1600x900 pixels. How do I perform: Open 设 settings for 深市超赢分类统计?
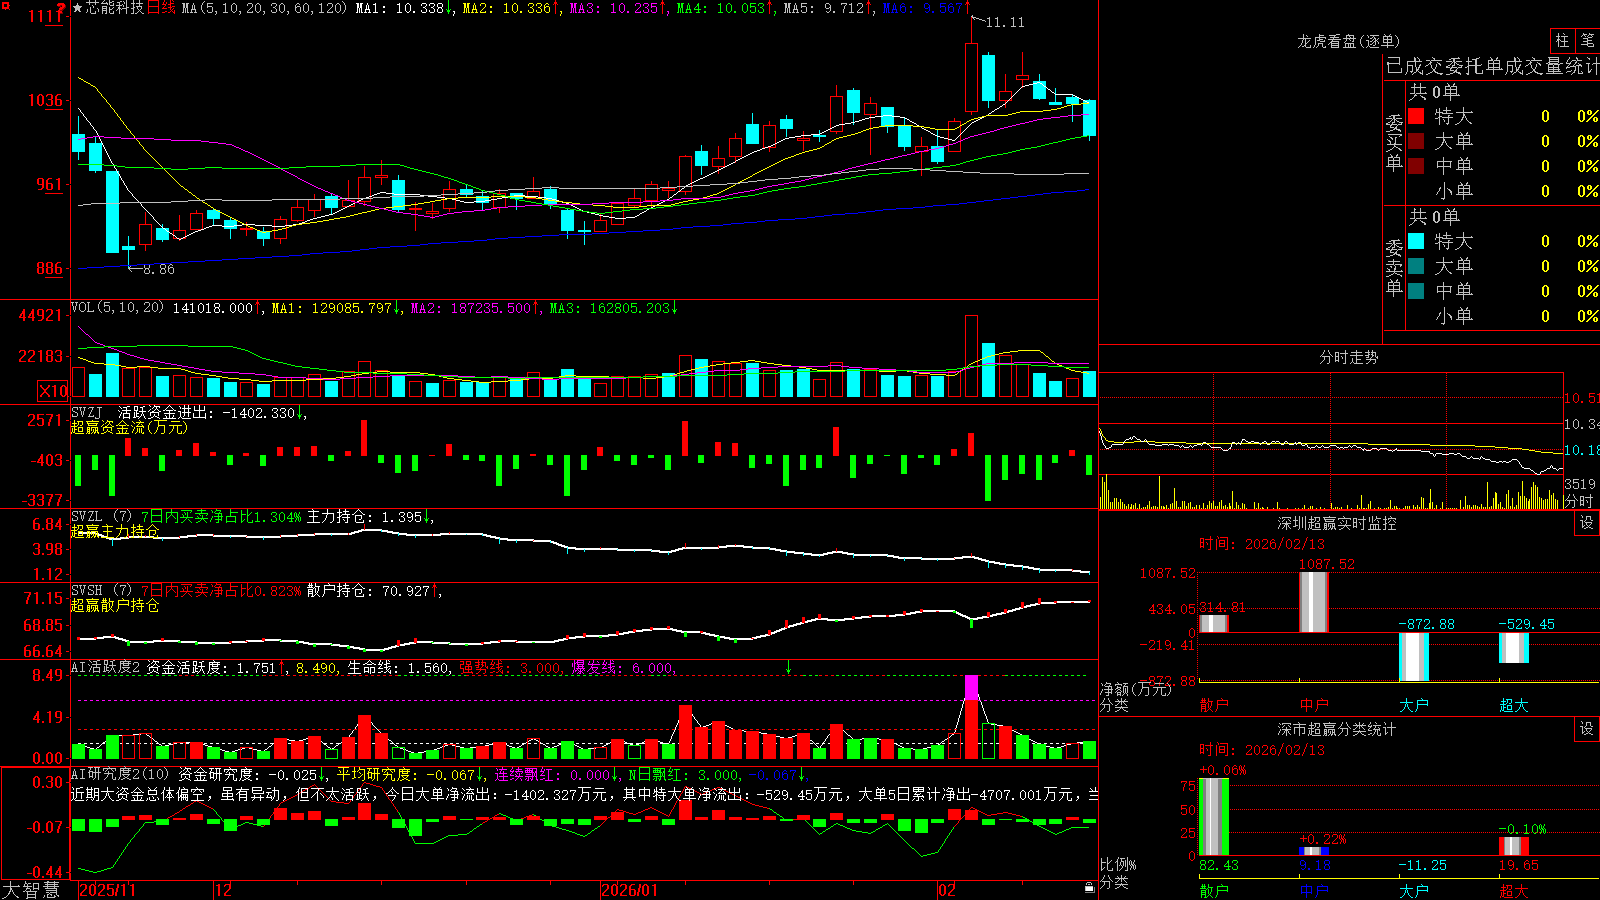pyautogui.click(x=1587, y=729)
